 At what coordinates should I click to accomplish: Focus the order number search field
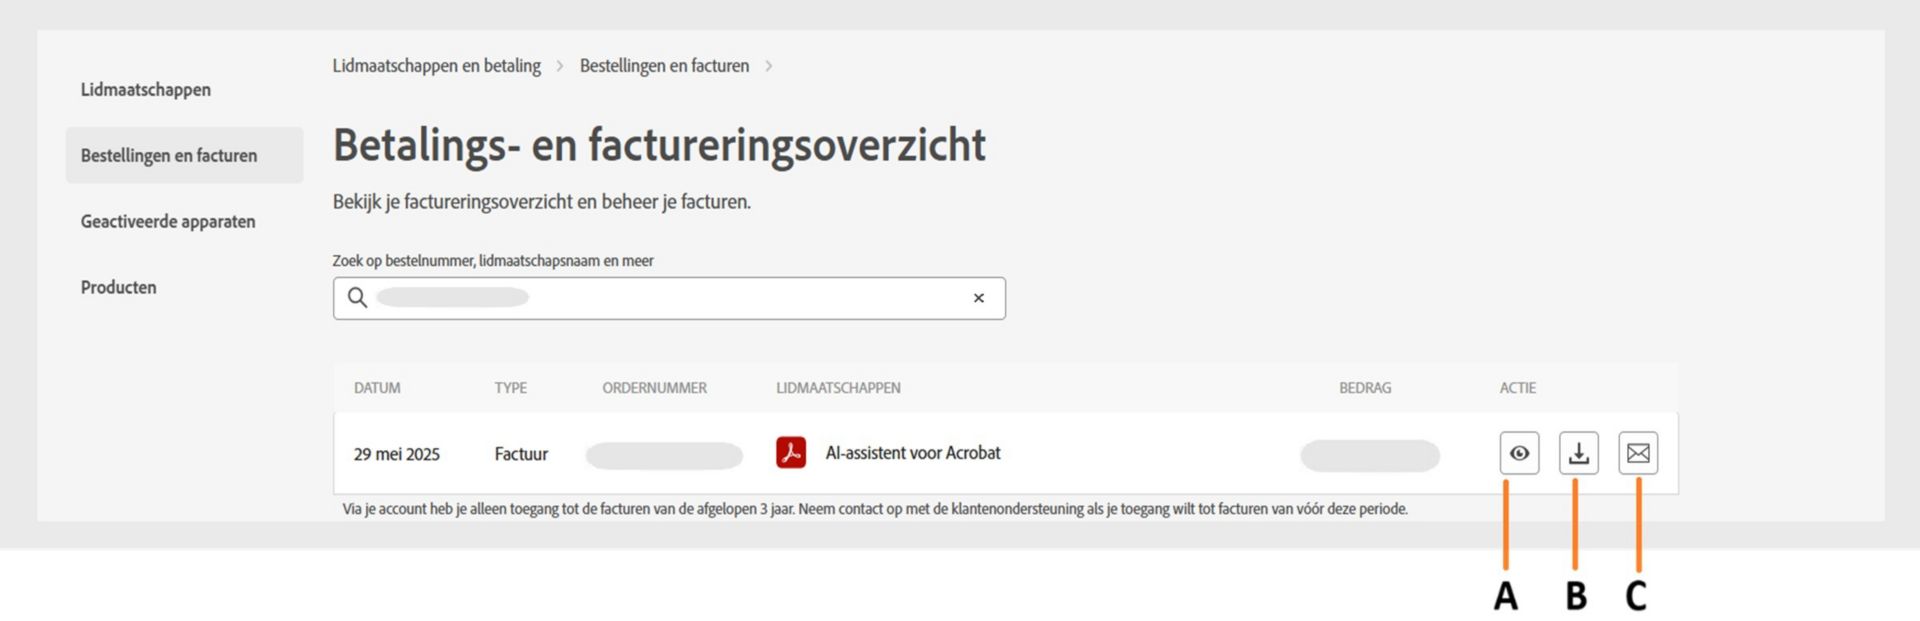pyautogui.click(x=669, y=298)
